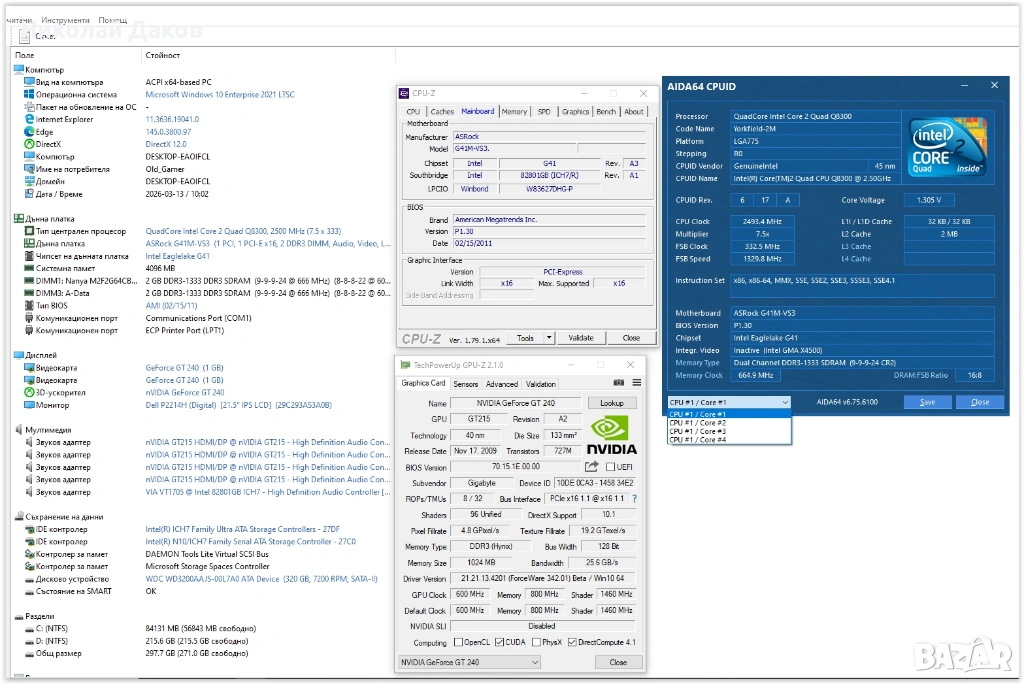This screenshot has width=1024, height=684.
Task: Open the GPU-Z hamburger menu icon
Action: click(636, 383)
